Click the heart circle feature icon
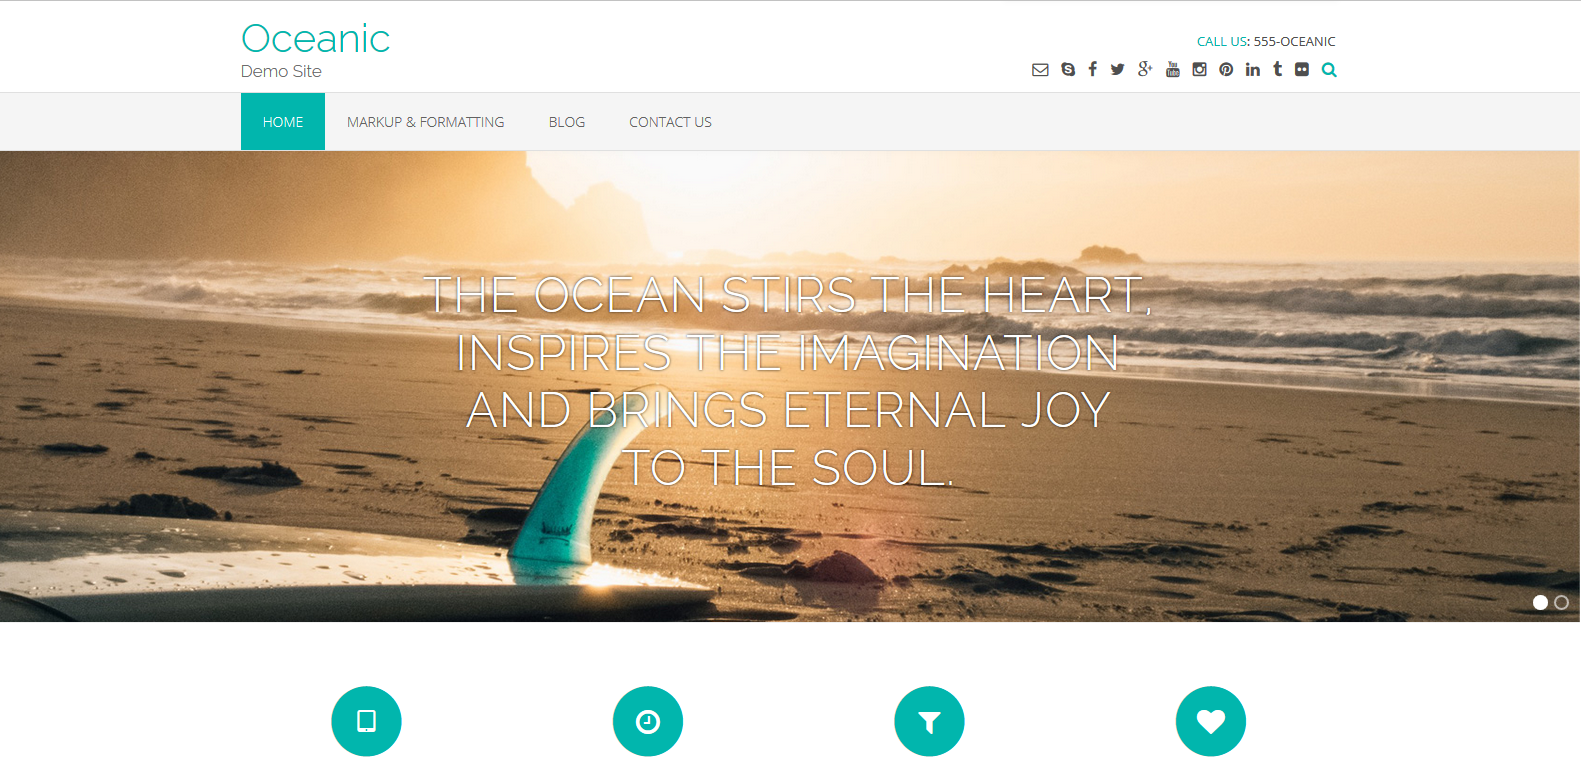 coord(1211,721)
